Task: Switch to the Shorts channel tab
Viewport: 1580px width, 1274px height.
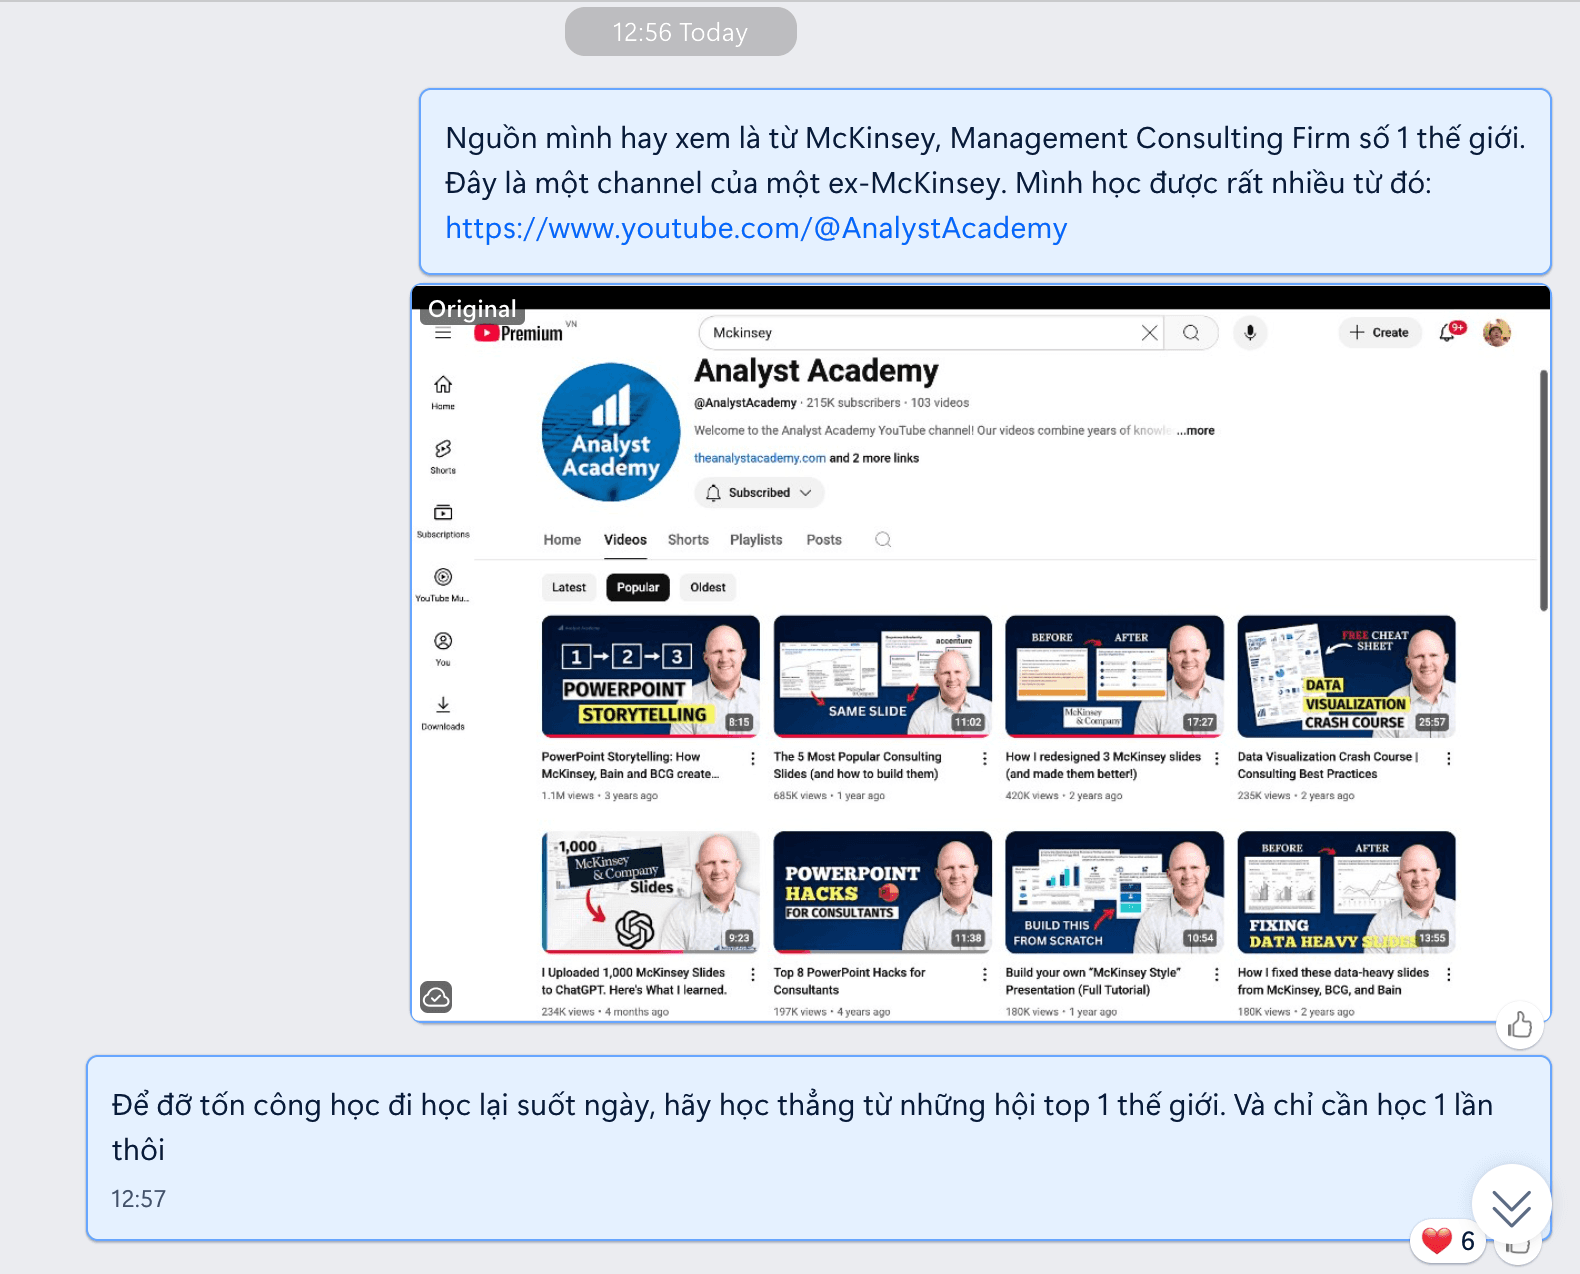Action: (688, 539)
